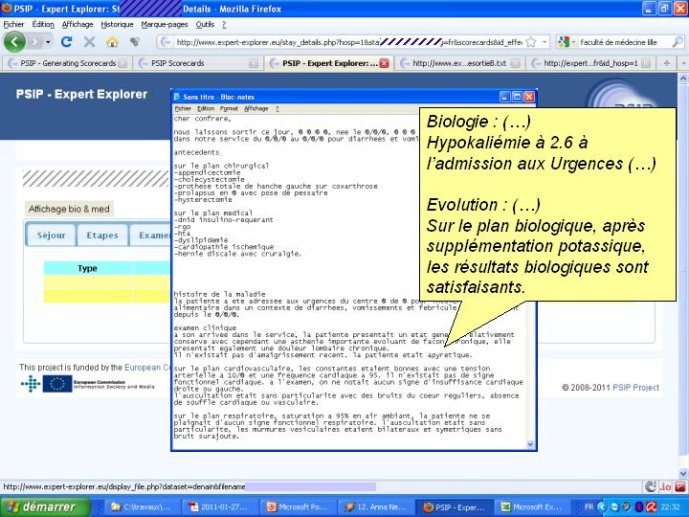The width and height of the screenshot is (689, 517).
Task: Click the browser page scrollbar down arrow
Action: pyautogui.click(x=683, y=474)
